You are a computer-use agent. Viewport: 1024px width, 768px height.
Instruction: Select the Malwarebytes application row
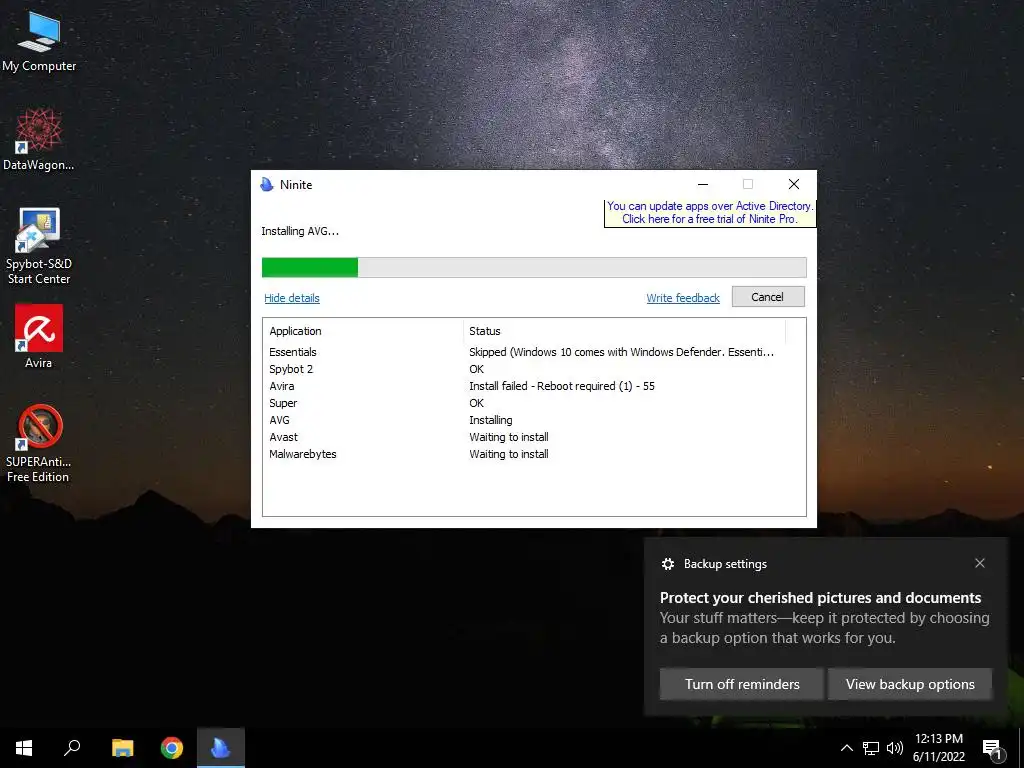pyautogui.click(x=534, y=454)
